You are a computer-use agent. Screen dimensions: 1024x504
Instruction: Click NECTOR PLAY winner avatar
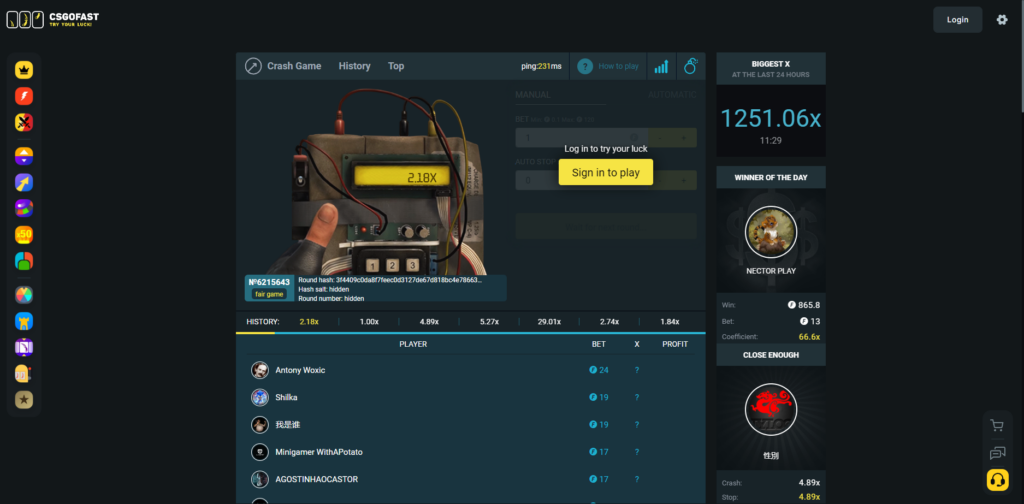771,232
